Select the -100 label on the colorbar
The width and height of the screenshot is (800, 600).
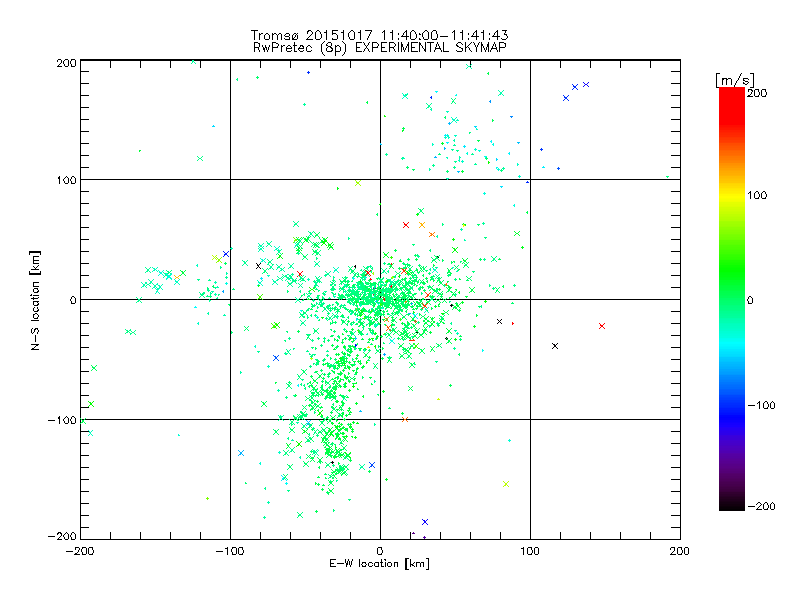pyautogui.click(x=761, y=406)
